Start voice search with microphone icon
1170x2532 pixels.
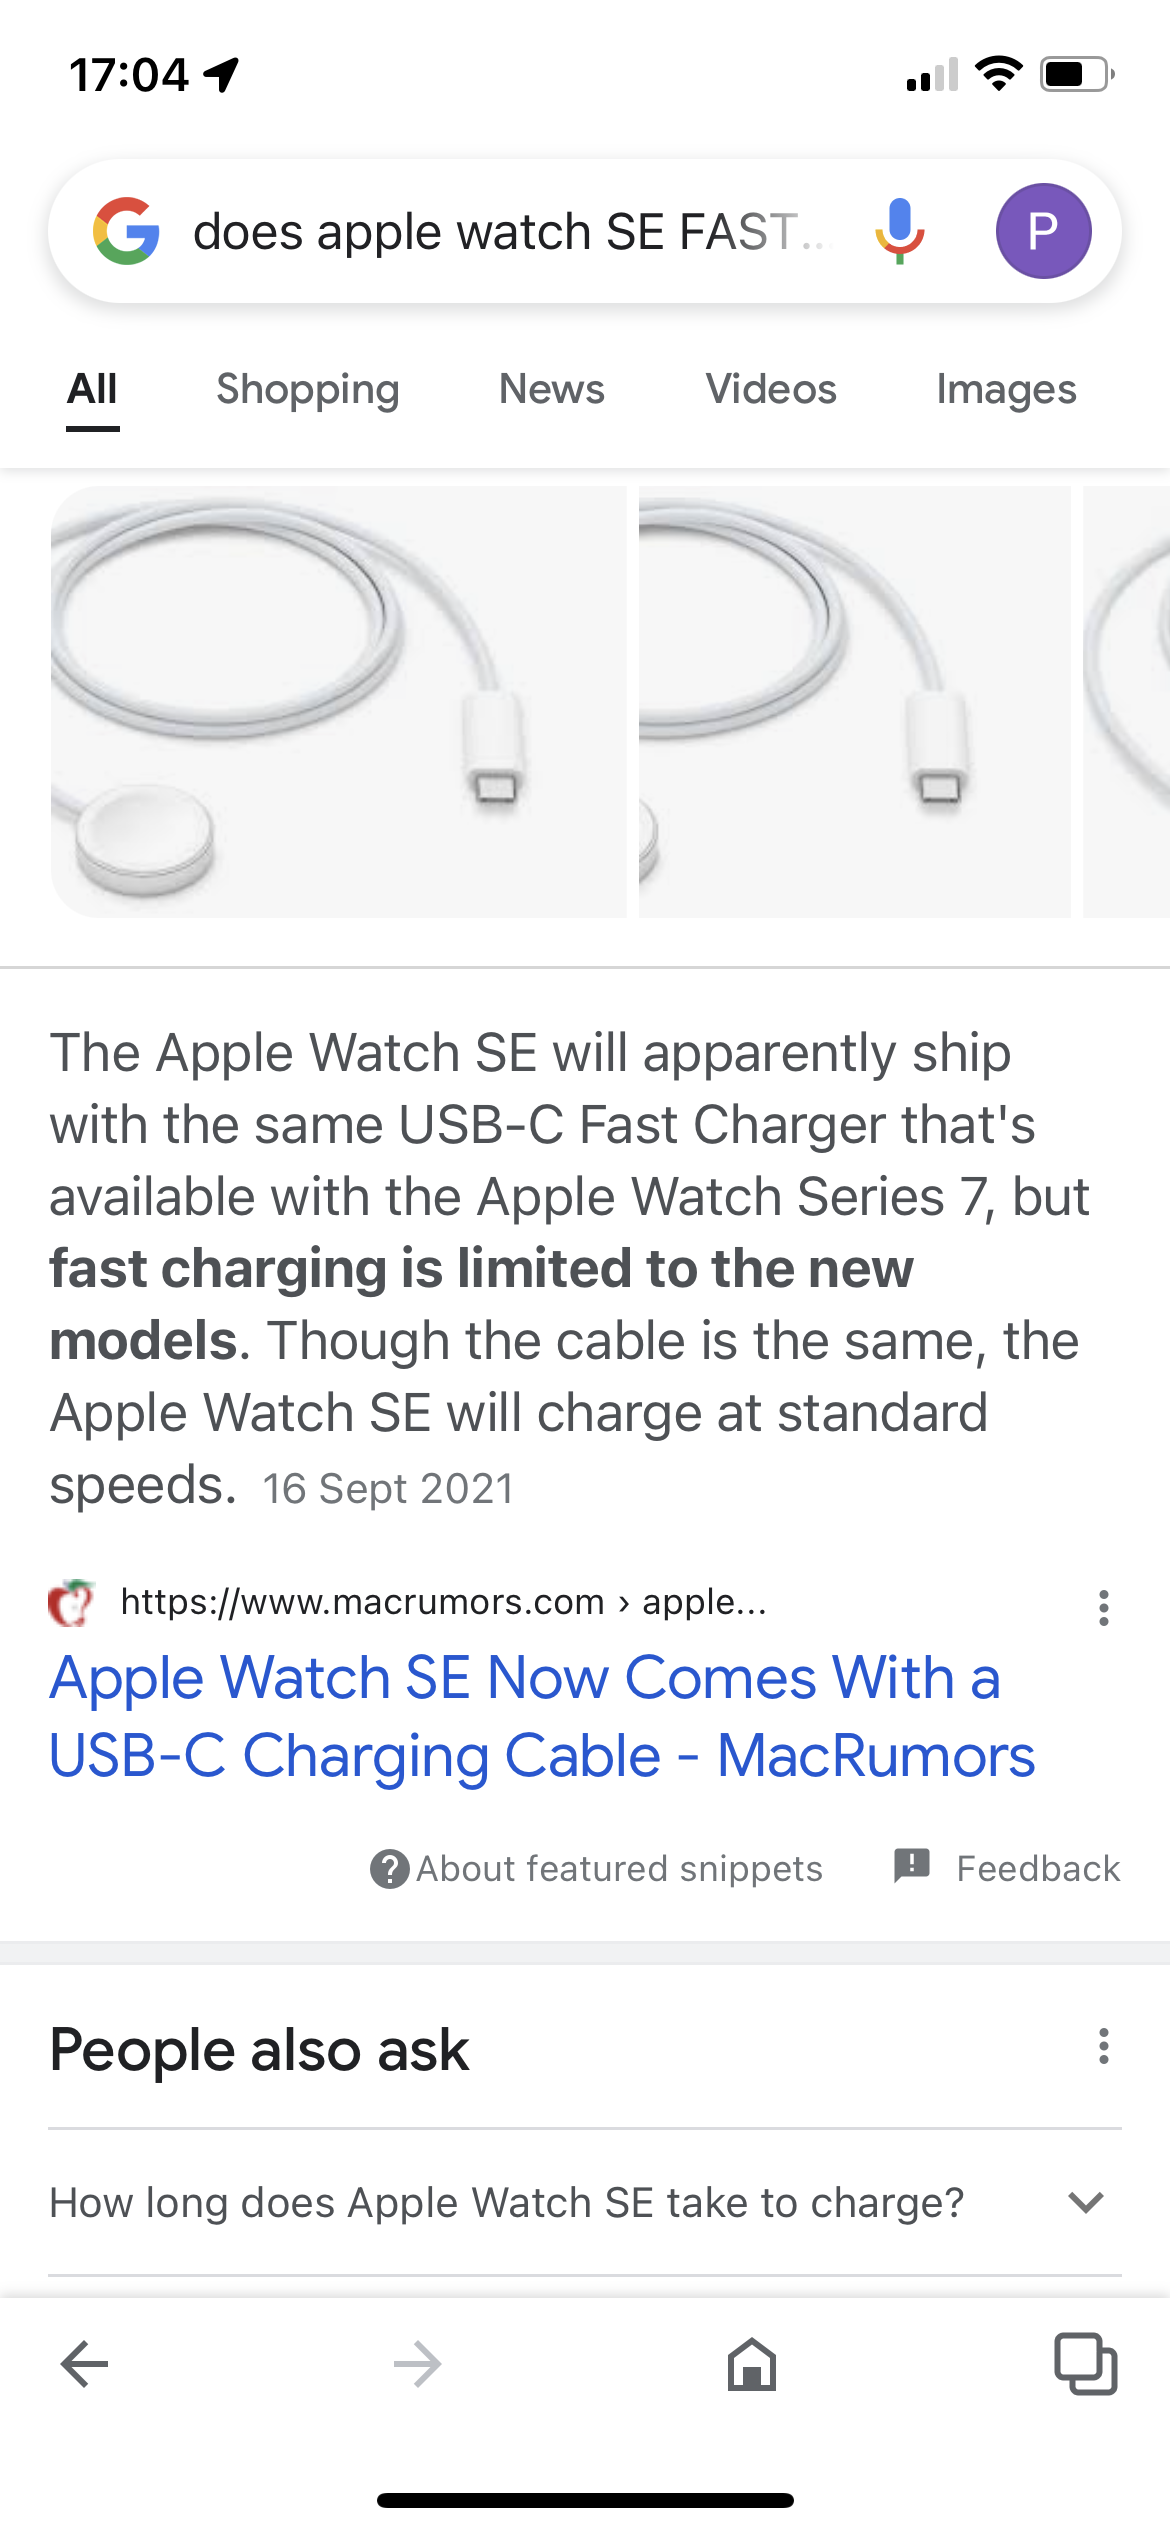pyautogui.click(x=900, y=231)
